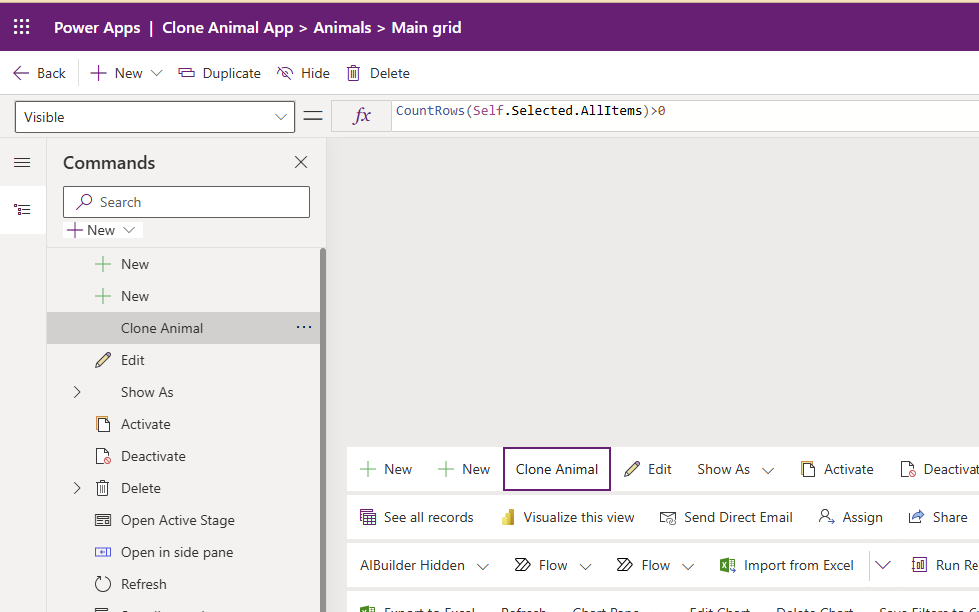Expand Import from Excel split chevron

[882, 565]
